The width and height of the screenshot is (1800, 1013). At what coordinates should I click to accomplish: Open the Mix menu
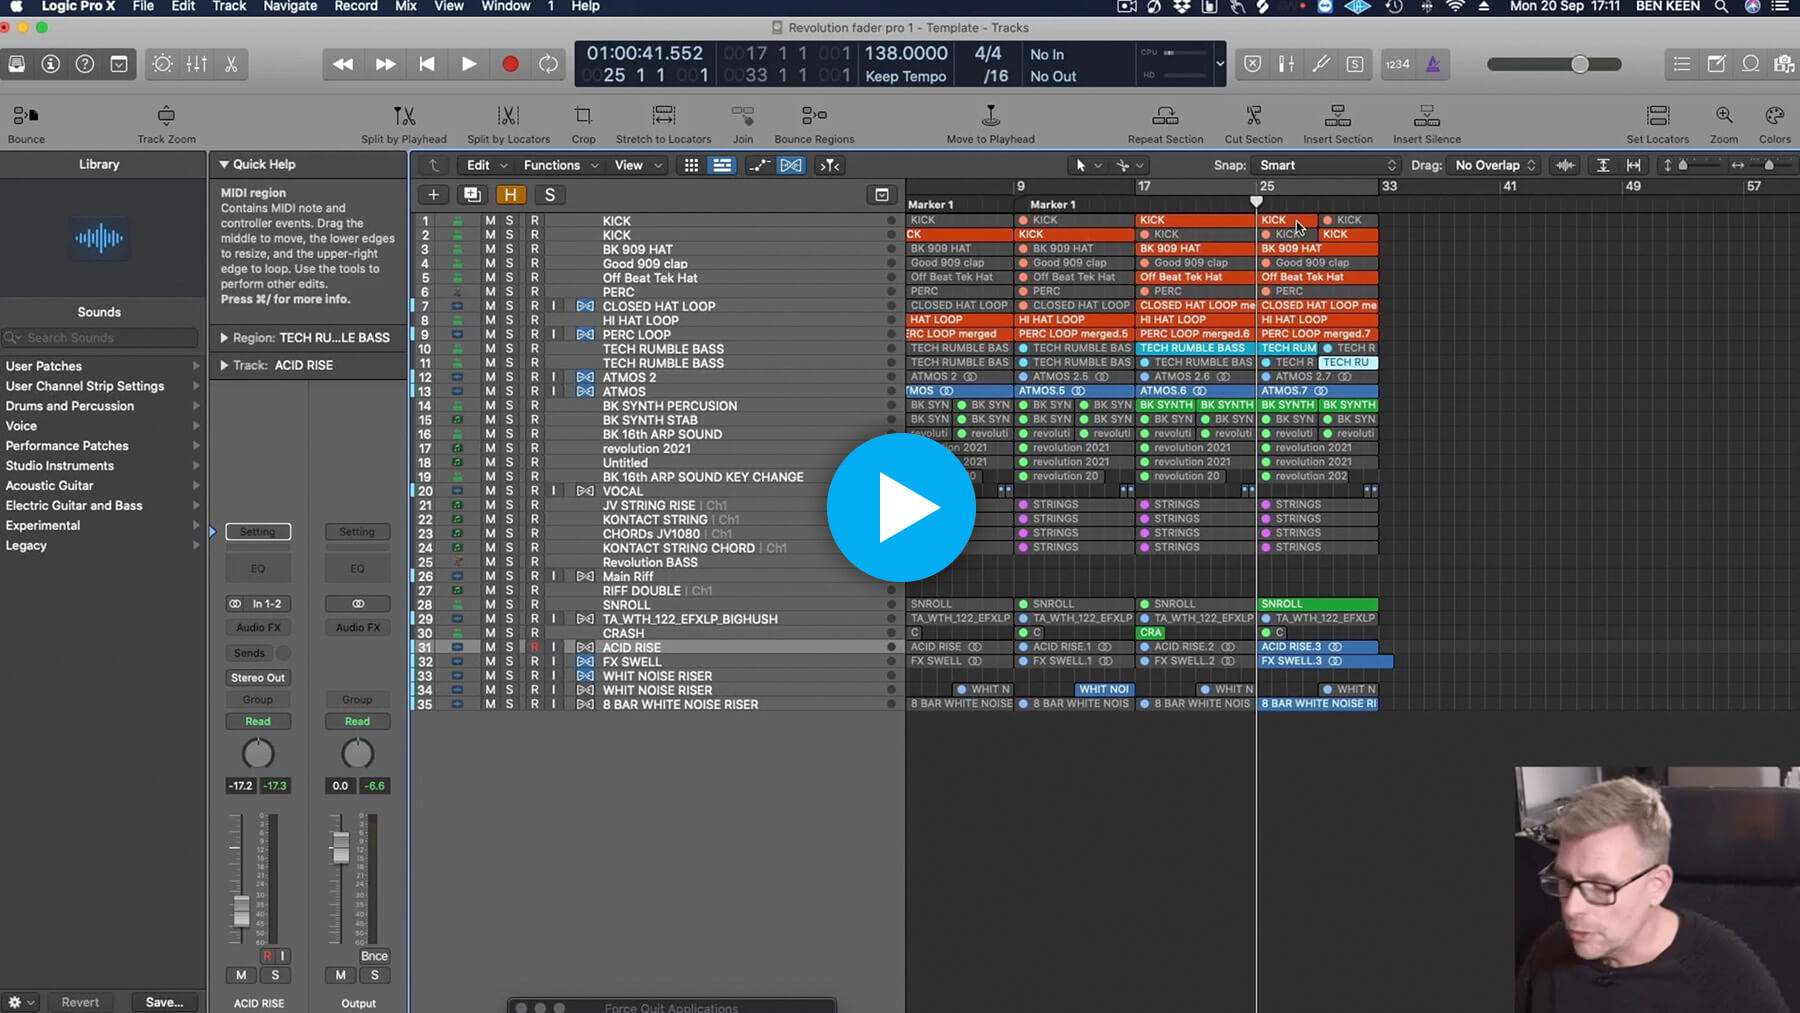tap(406, 6)
